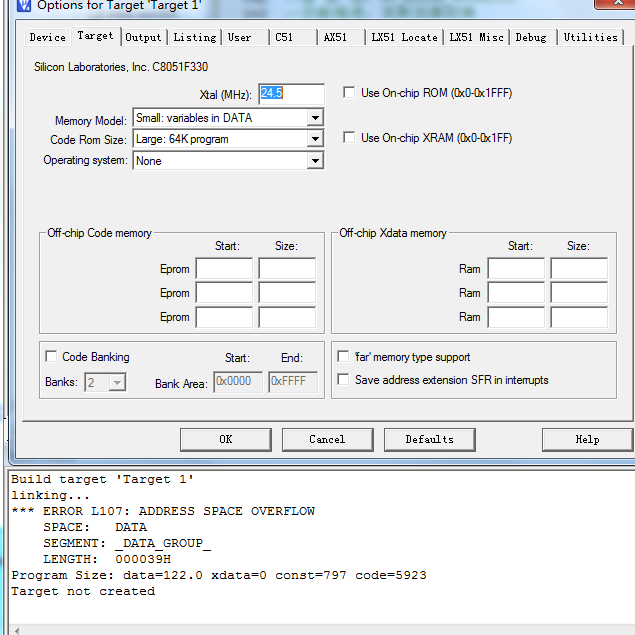Viewport: 635px width, 635px height.
Task: Click the ERROR L107 line in build output
Action: [163, 511]
